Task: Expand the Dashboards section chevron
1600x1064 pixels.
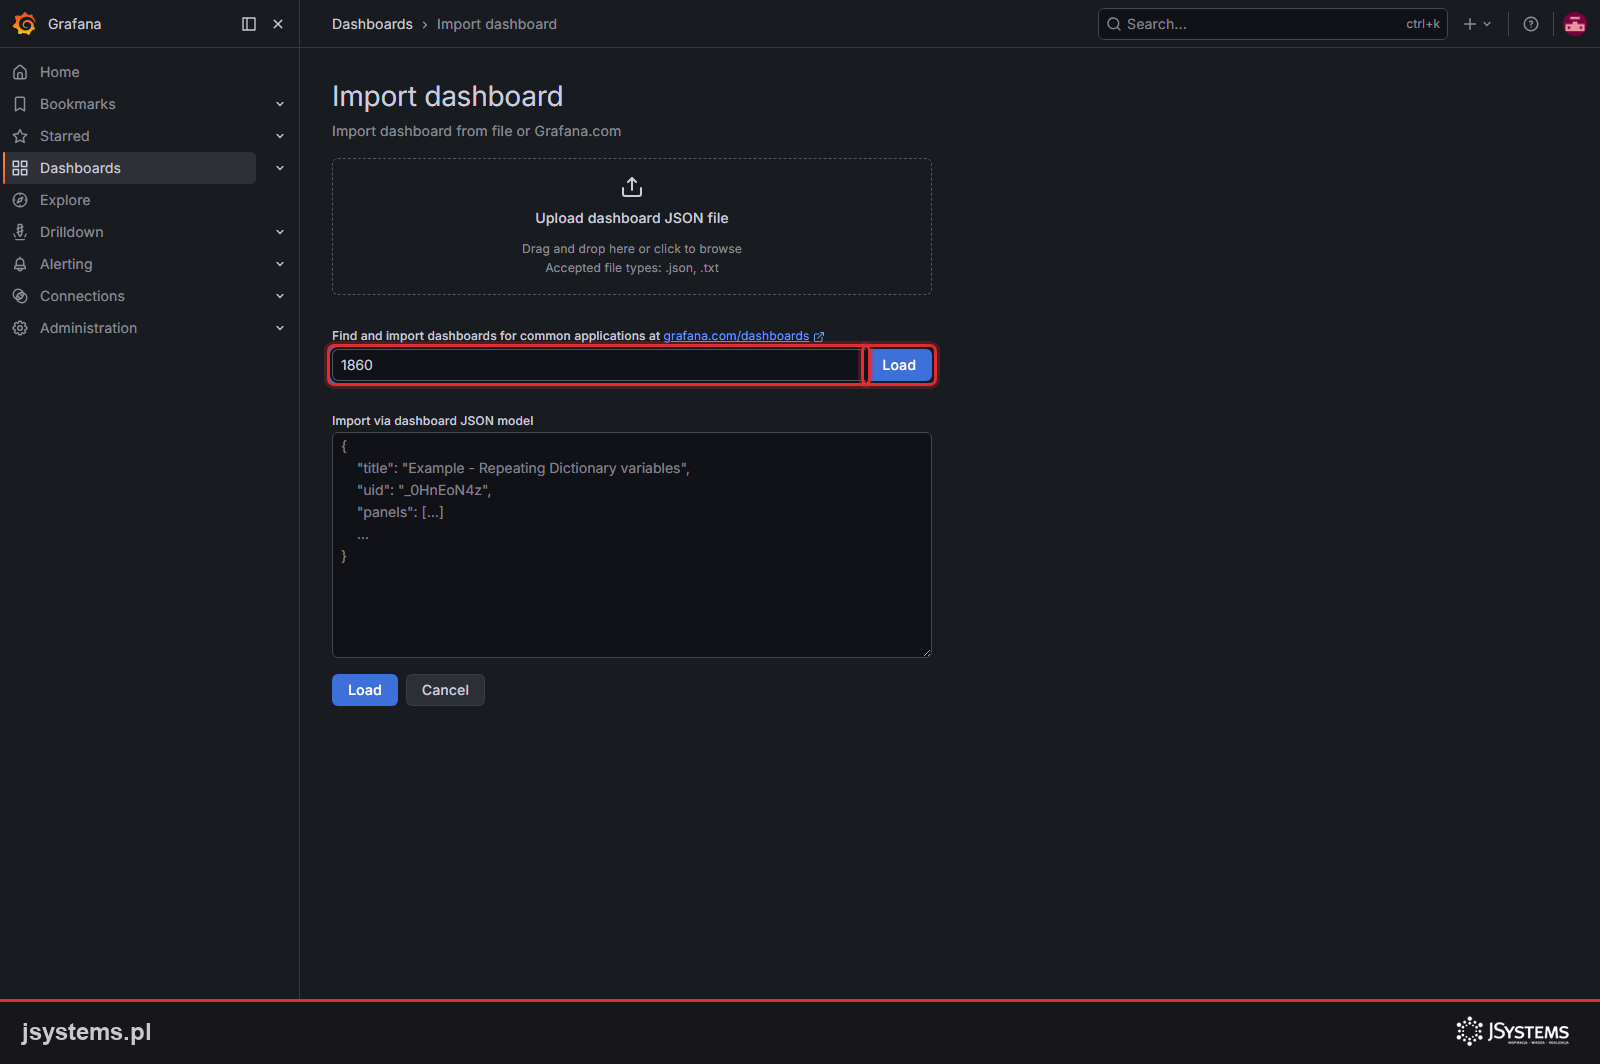Action: [280, 168]
